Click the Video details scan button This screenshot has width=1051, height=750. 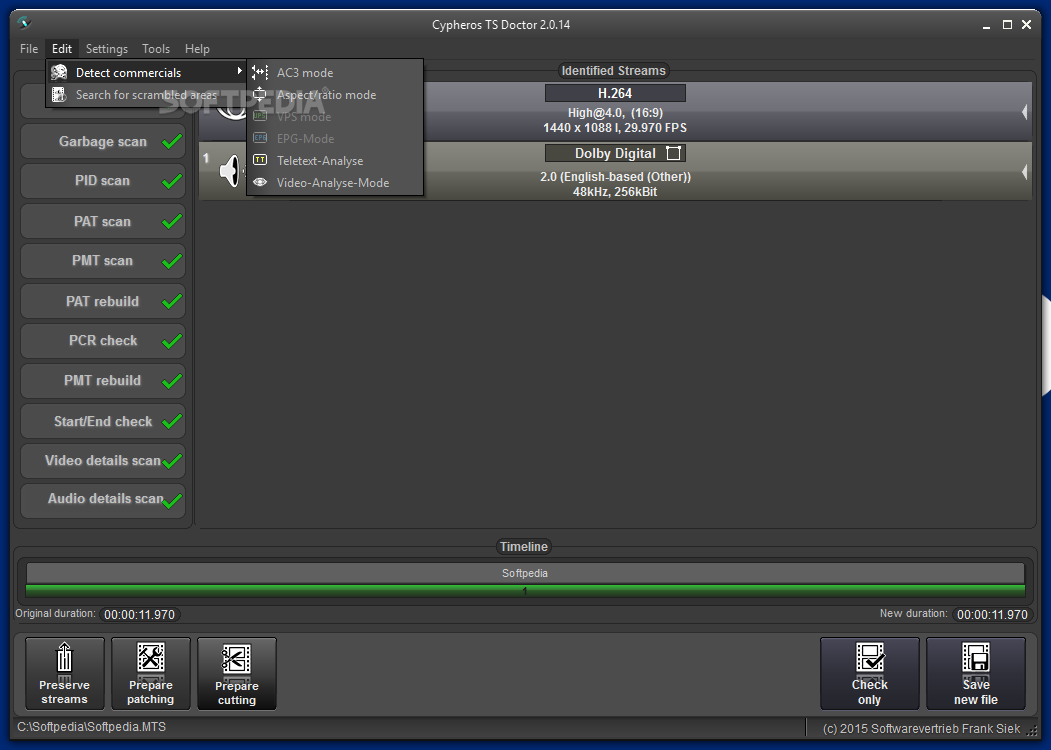click(x=103, y=460)
